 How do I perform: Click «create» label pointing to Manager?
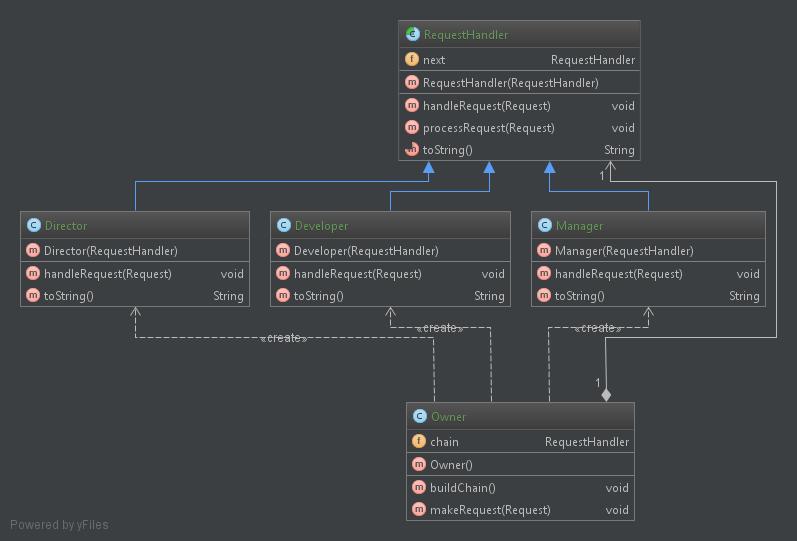(598, 328)
